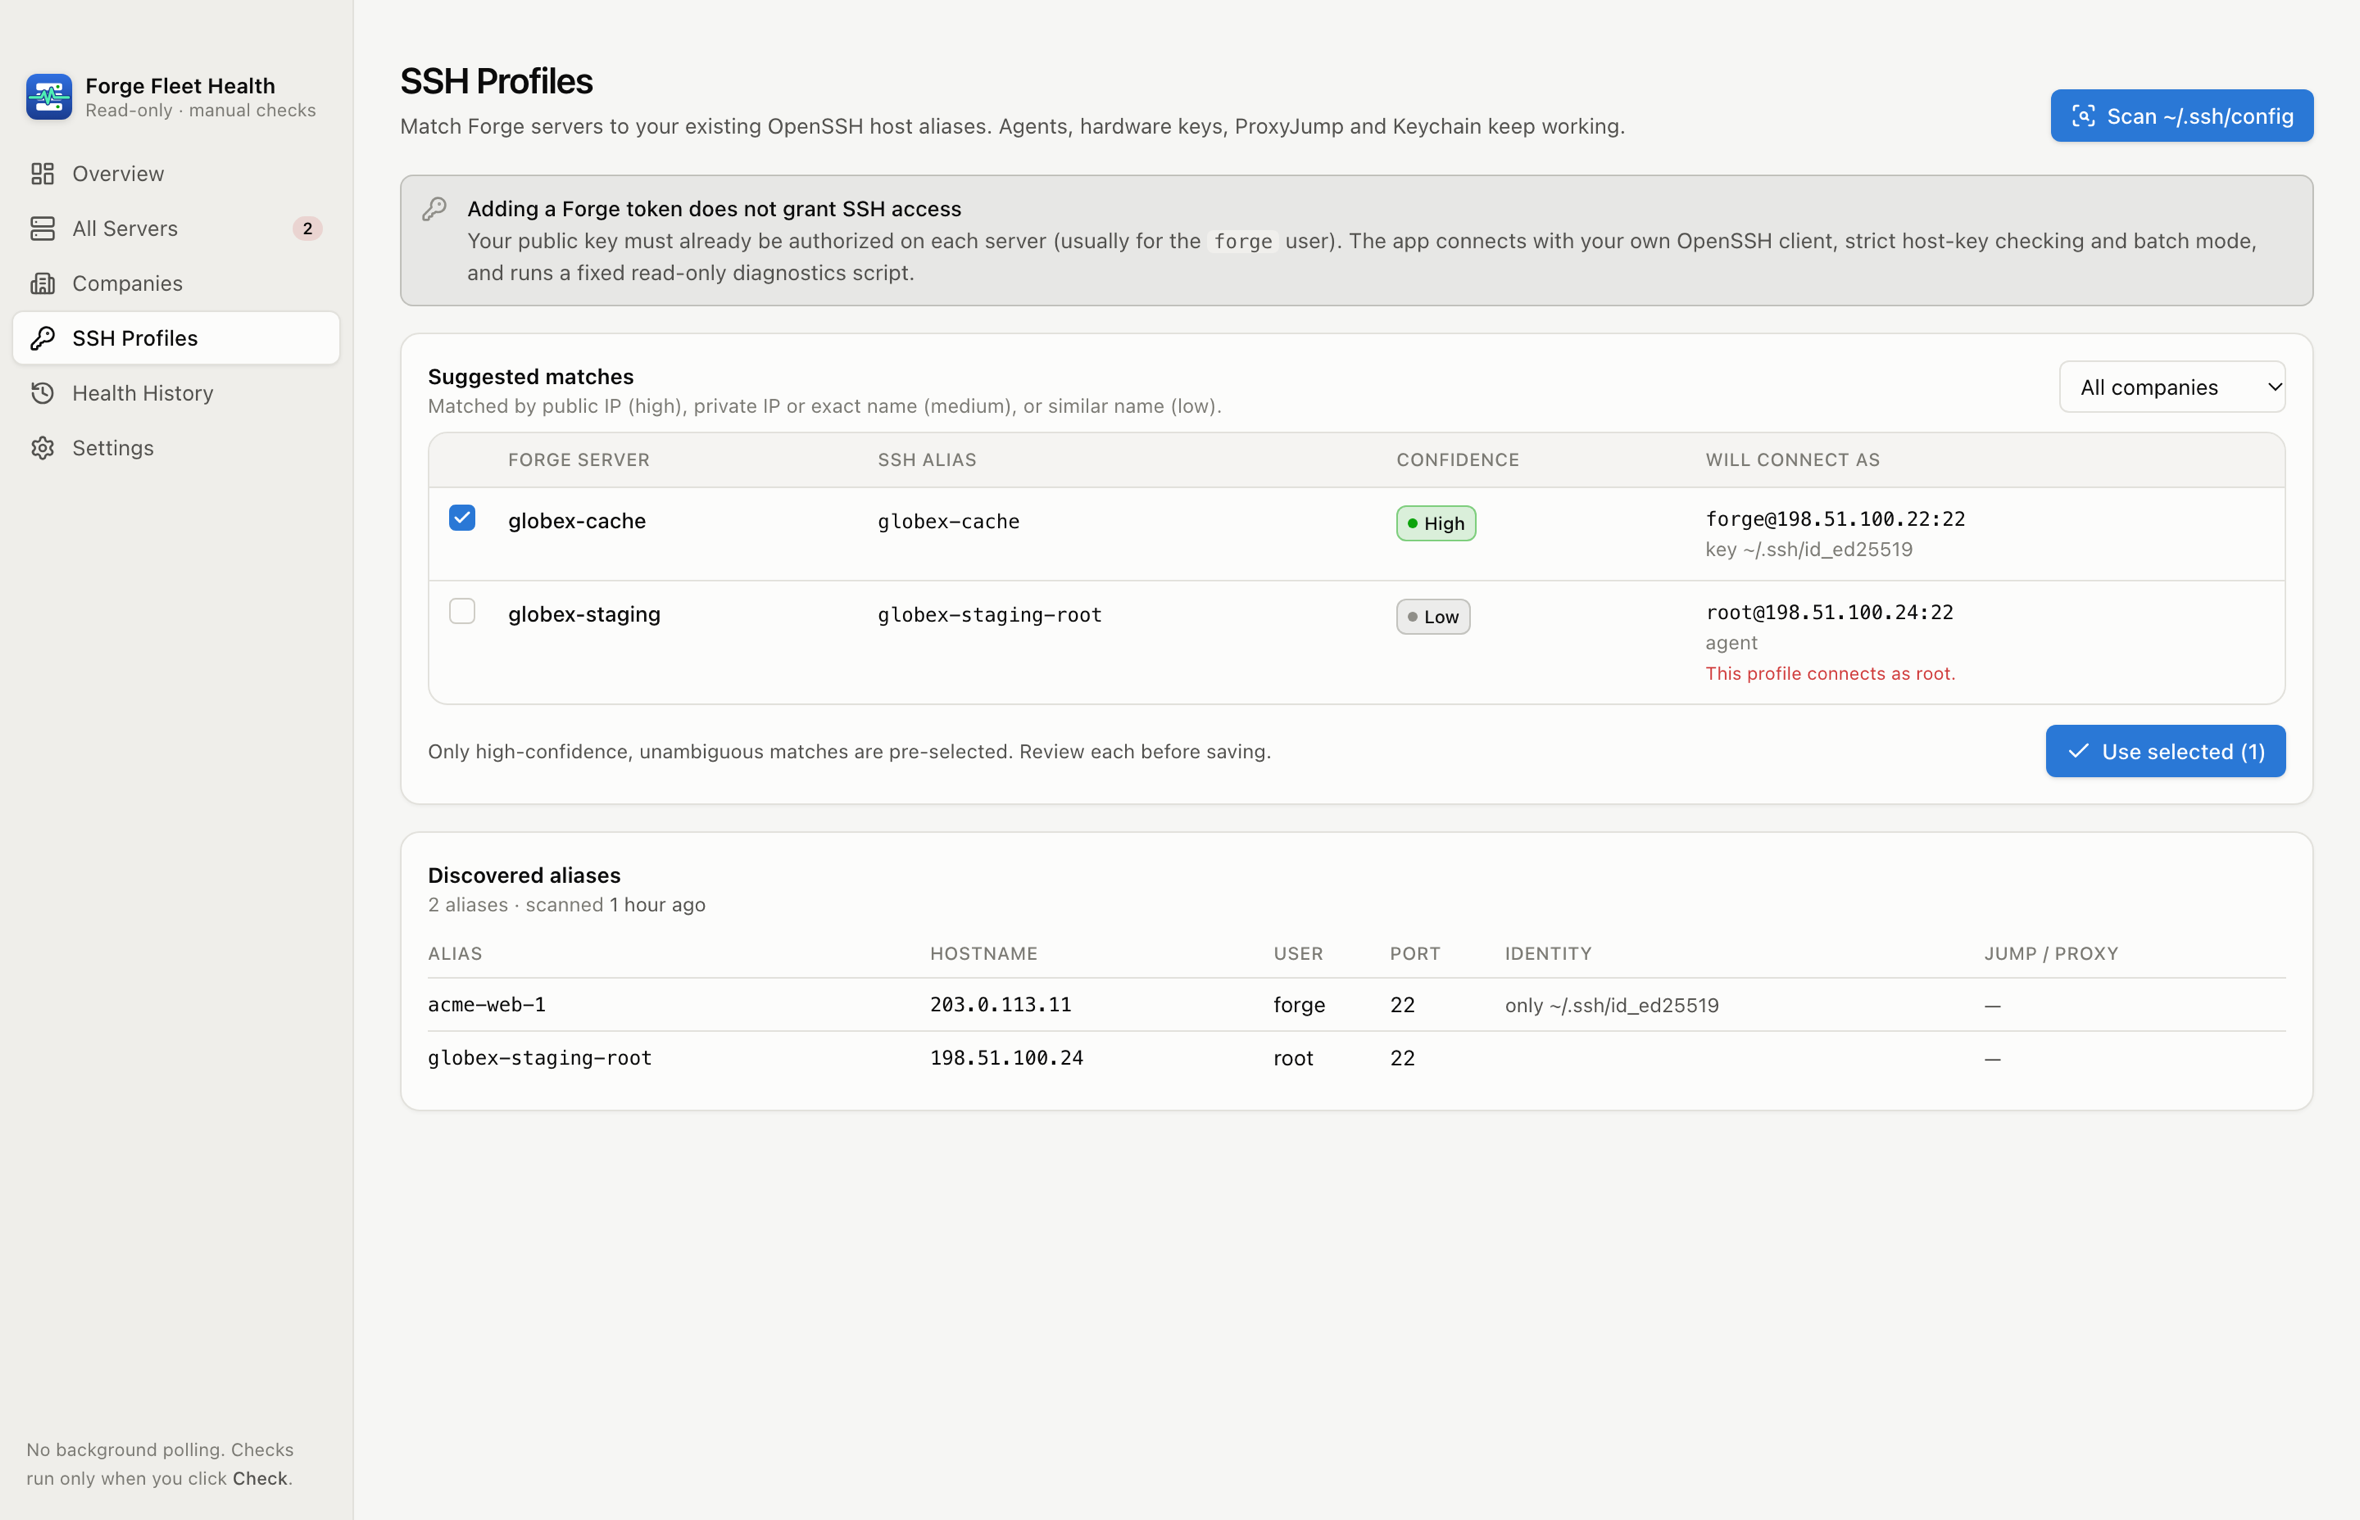Image resolution: width=2360 pixels, height=1520 pixels.
Task: Click the 'forge' inline code in banner
Action: (1242, 242)
